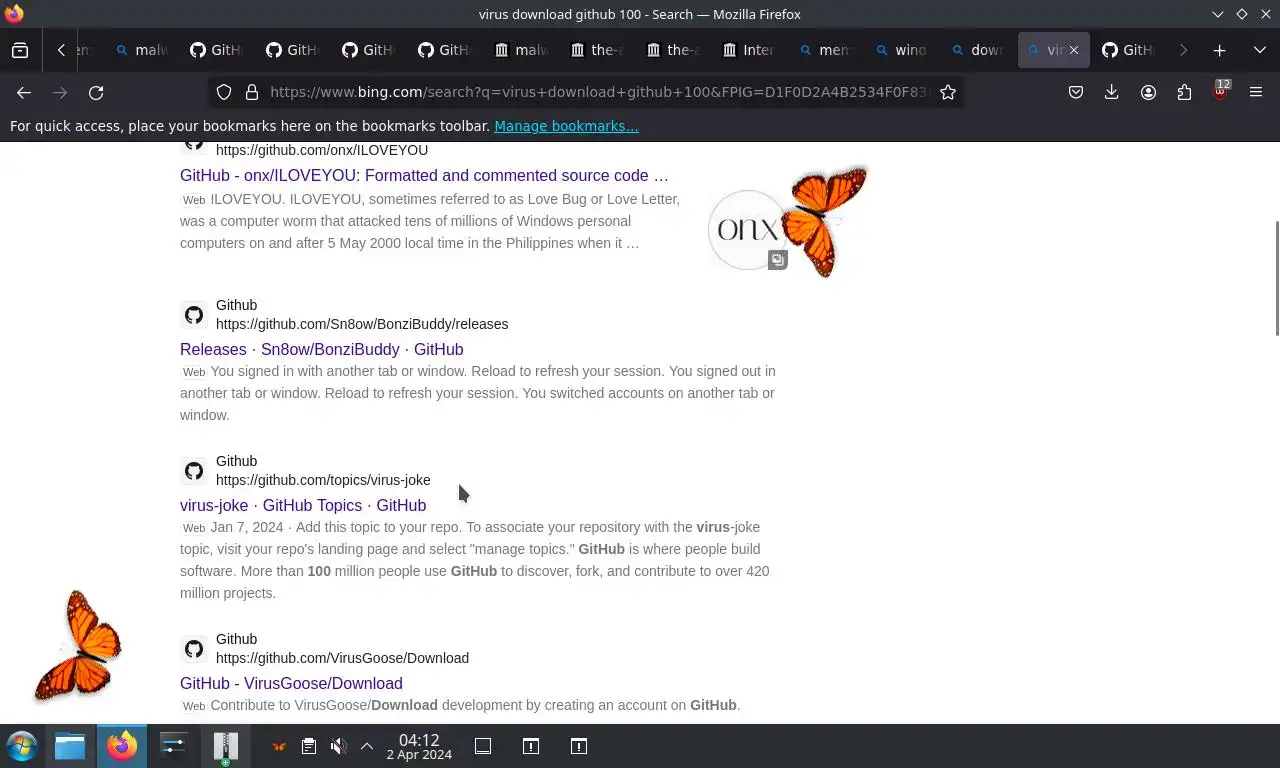Viewport: 1280px width, 768px height.
Task: Click image icon on onx thumbnail
Action: (777, 260)
